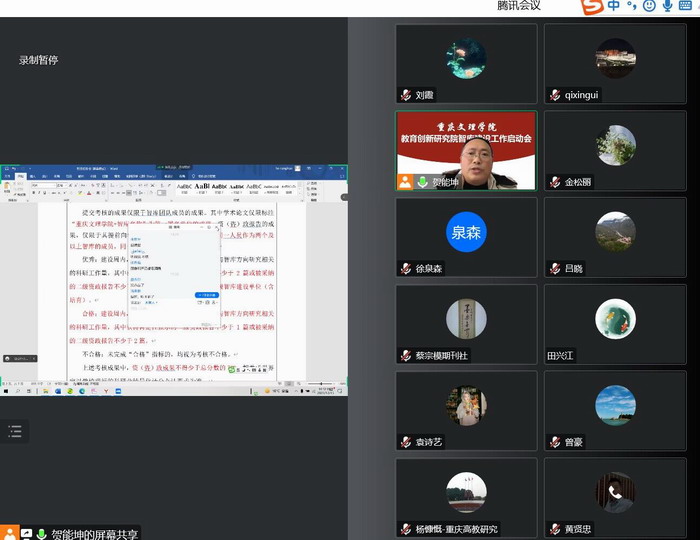Collapse arrow at Word ribbon right edge
Image resolution: width=700 pixels, height=540 pixels.
pyautogui.click(x=344, y=197)
